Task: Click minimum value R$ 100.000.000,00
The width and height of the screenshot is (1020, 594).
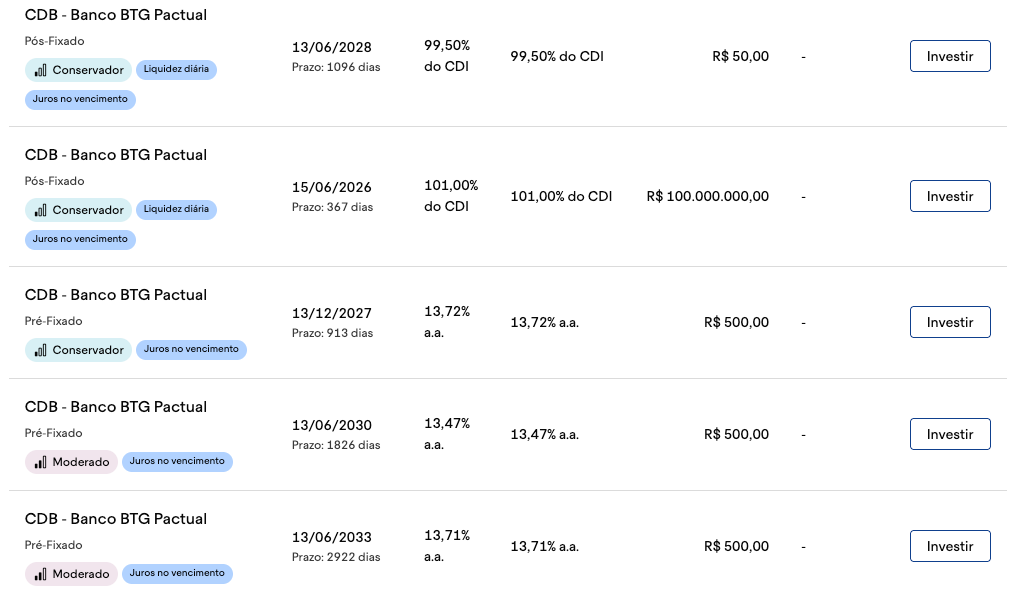Action: pyautogui.click(x=708, y=196)
